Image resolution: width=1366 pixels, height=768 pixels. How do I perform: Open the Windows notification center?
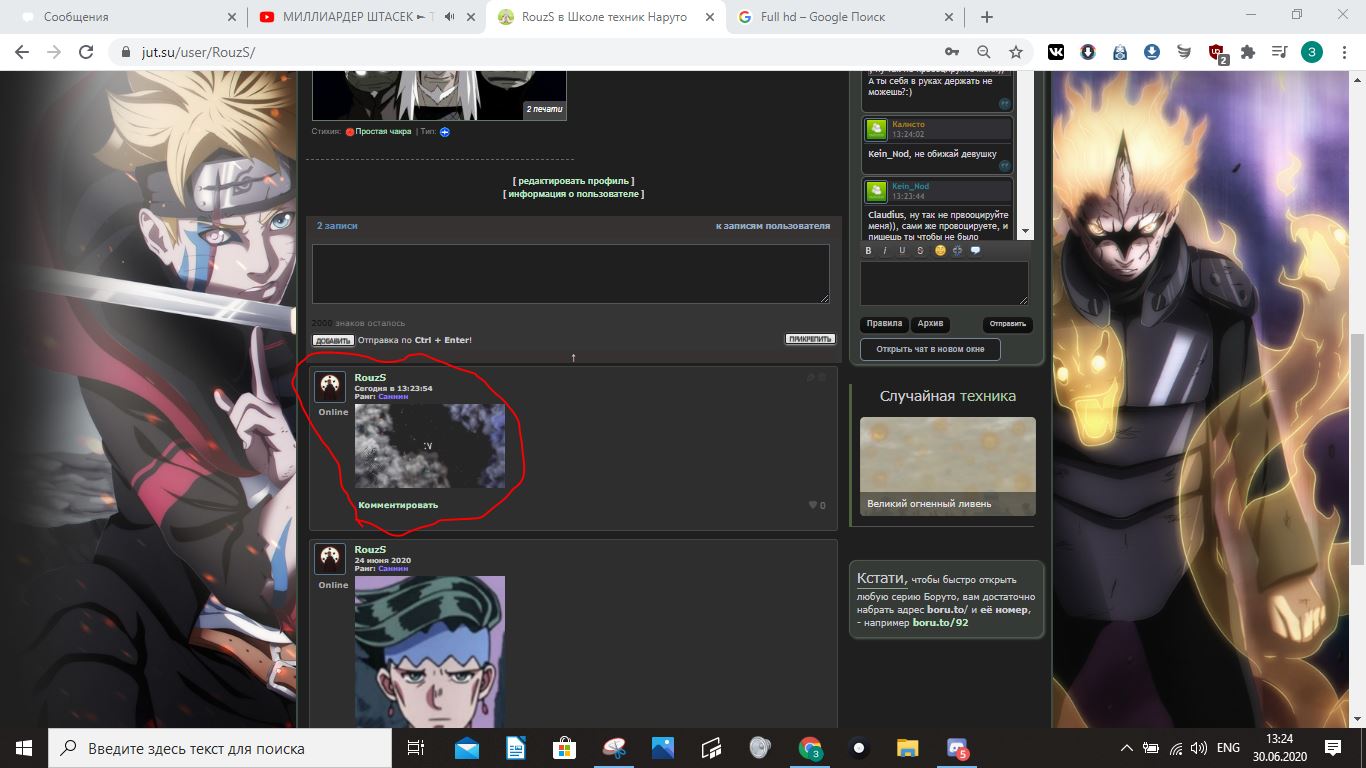pos(1333,748)
